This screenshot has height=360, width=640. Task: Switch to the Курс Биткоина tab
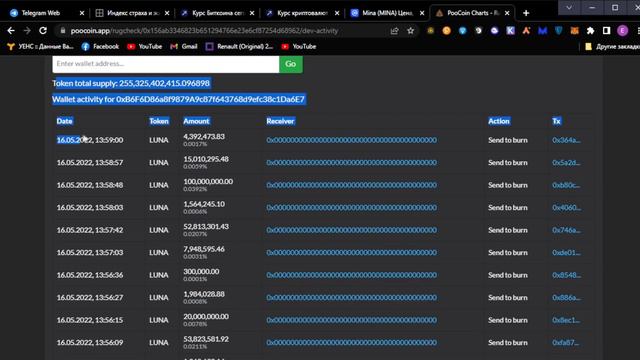click(x=218, y=13)
